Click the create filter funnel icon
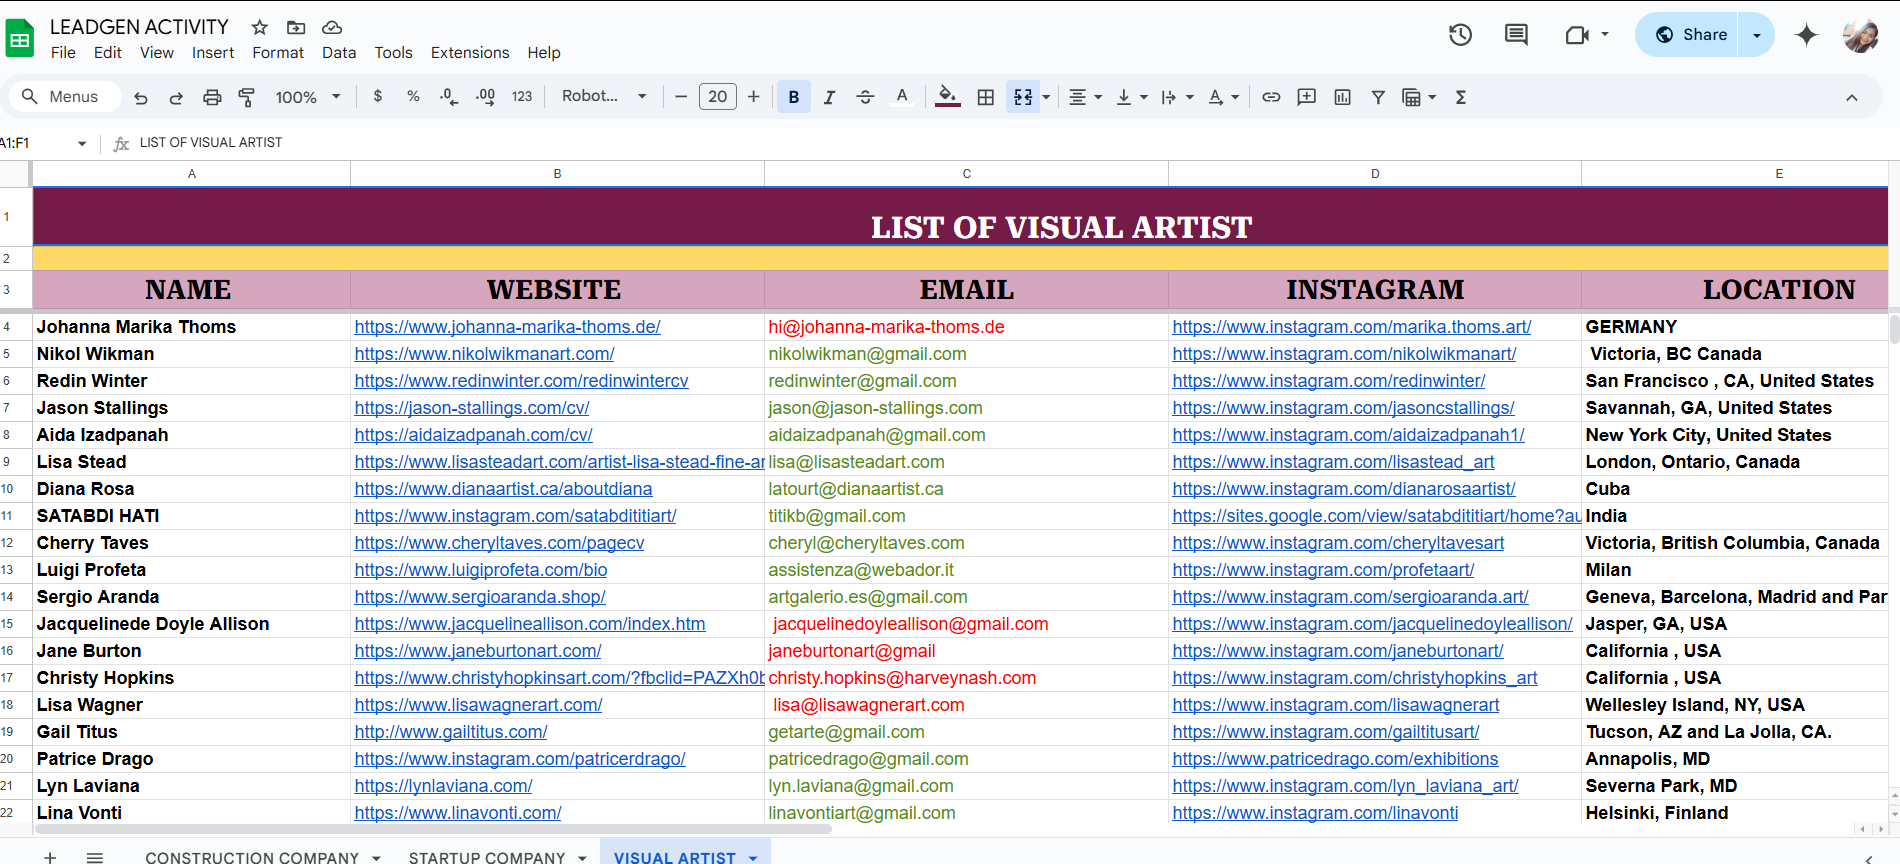Viewport: 1900px width, 864px height. pos(1378,97)
